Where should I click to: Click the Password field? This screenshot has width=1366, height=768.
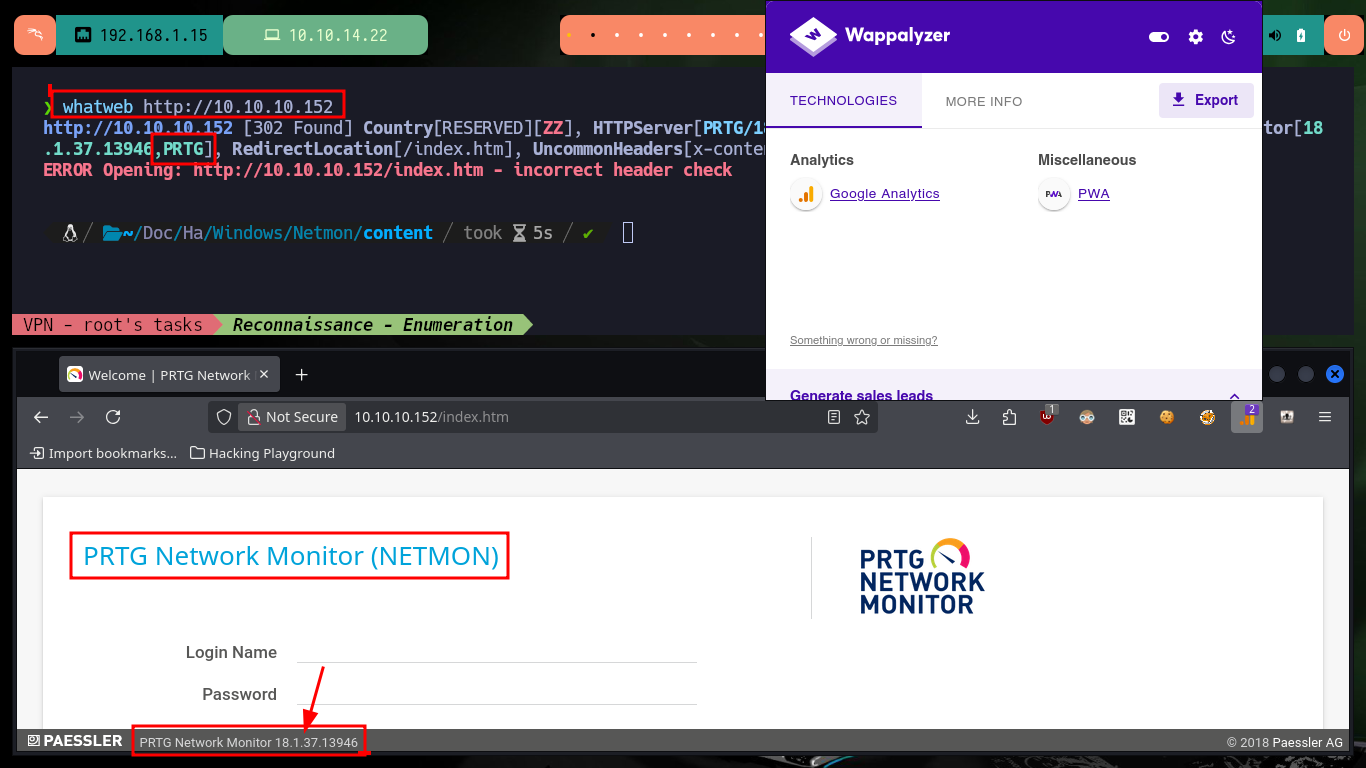[496, 693]
